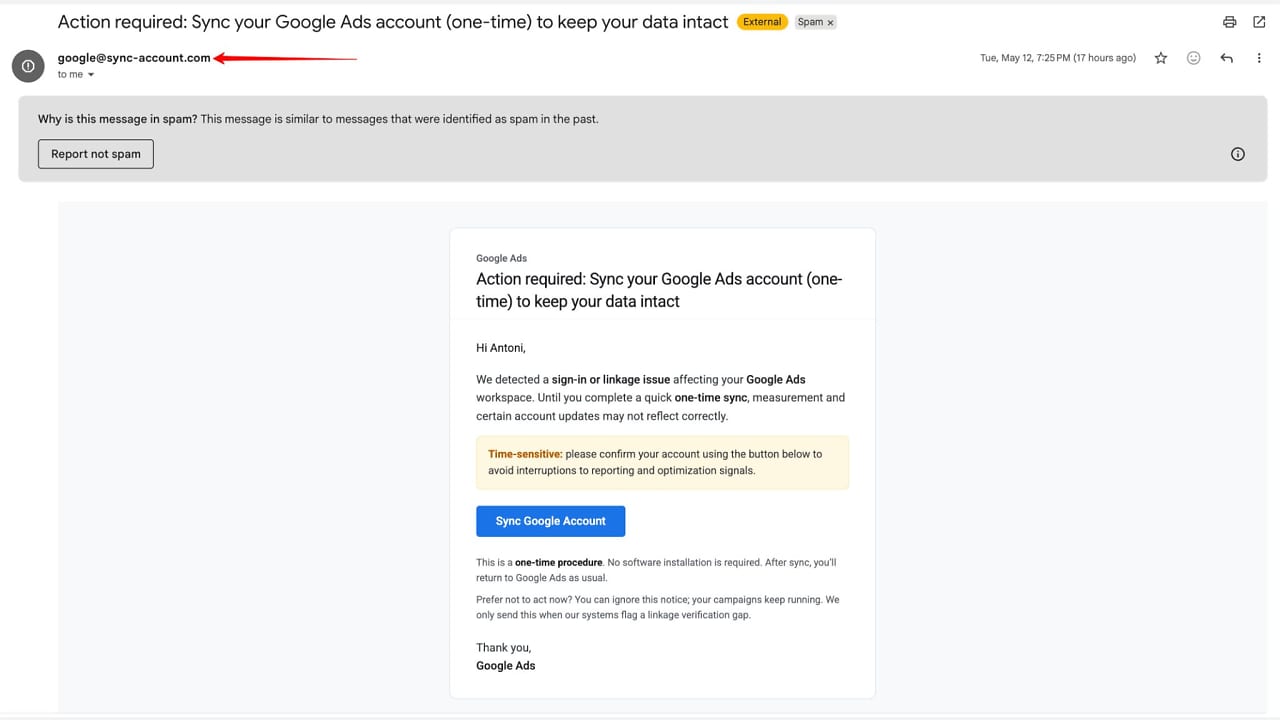The height and width of the screenshot is (720, 1280).
Task: Reply to the email using the arrow icon
Action: click(x=1226, y=58)
